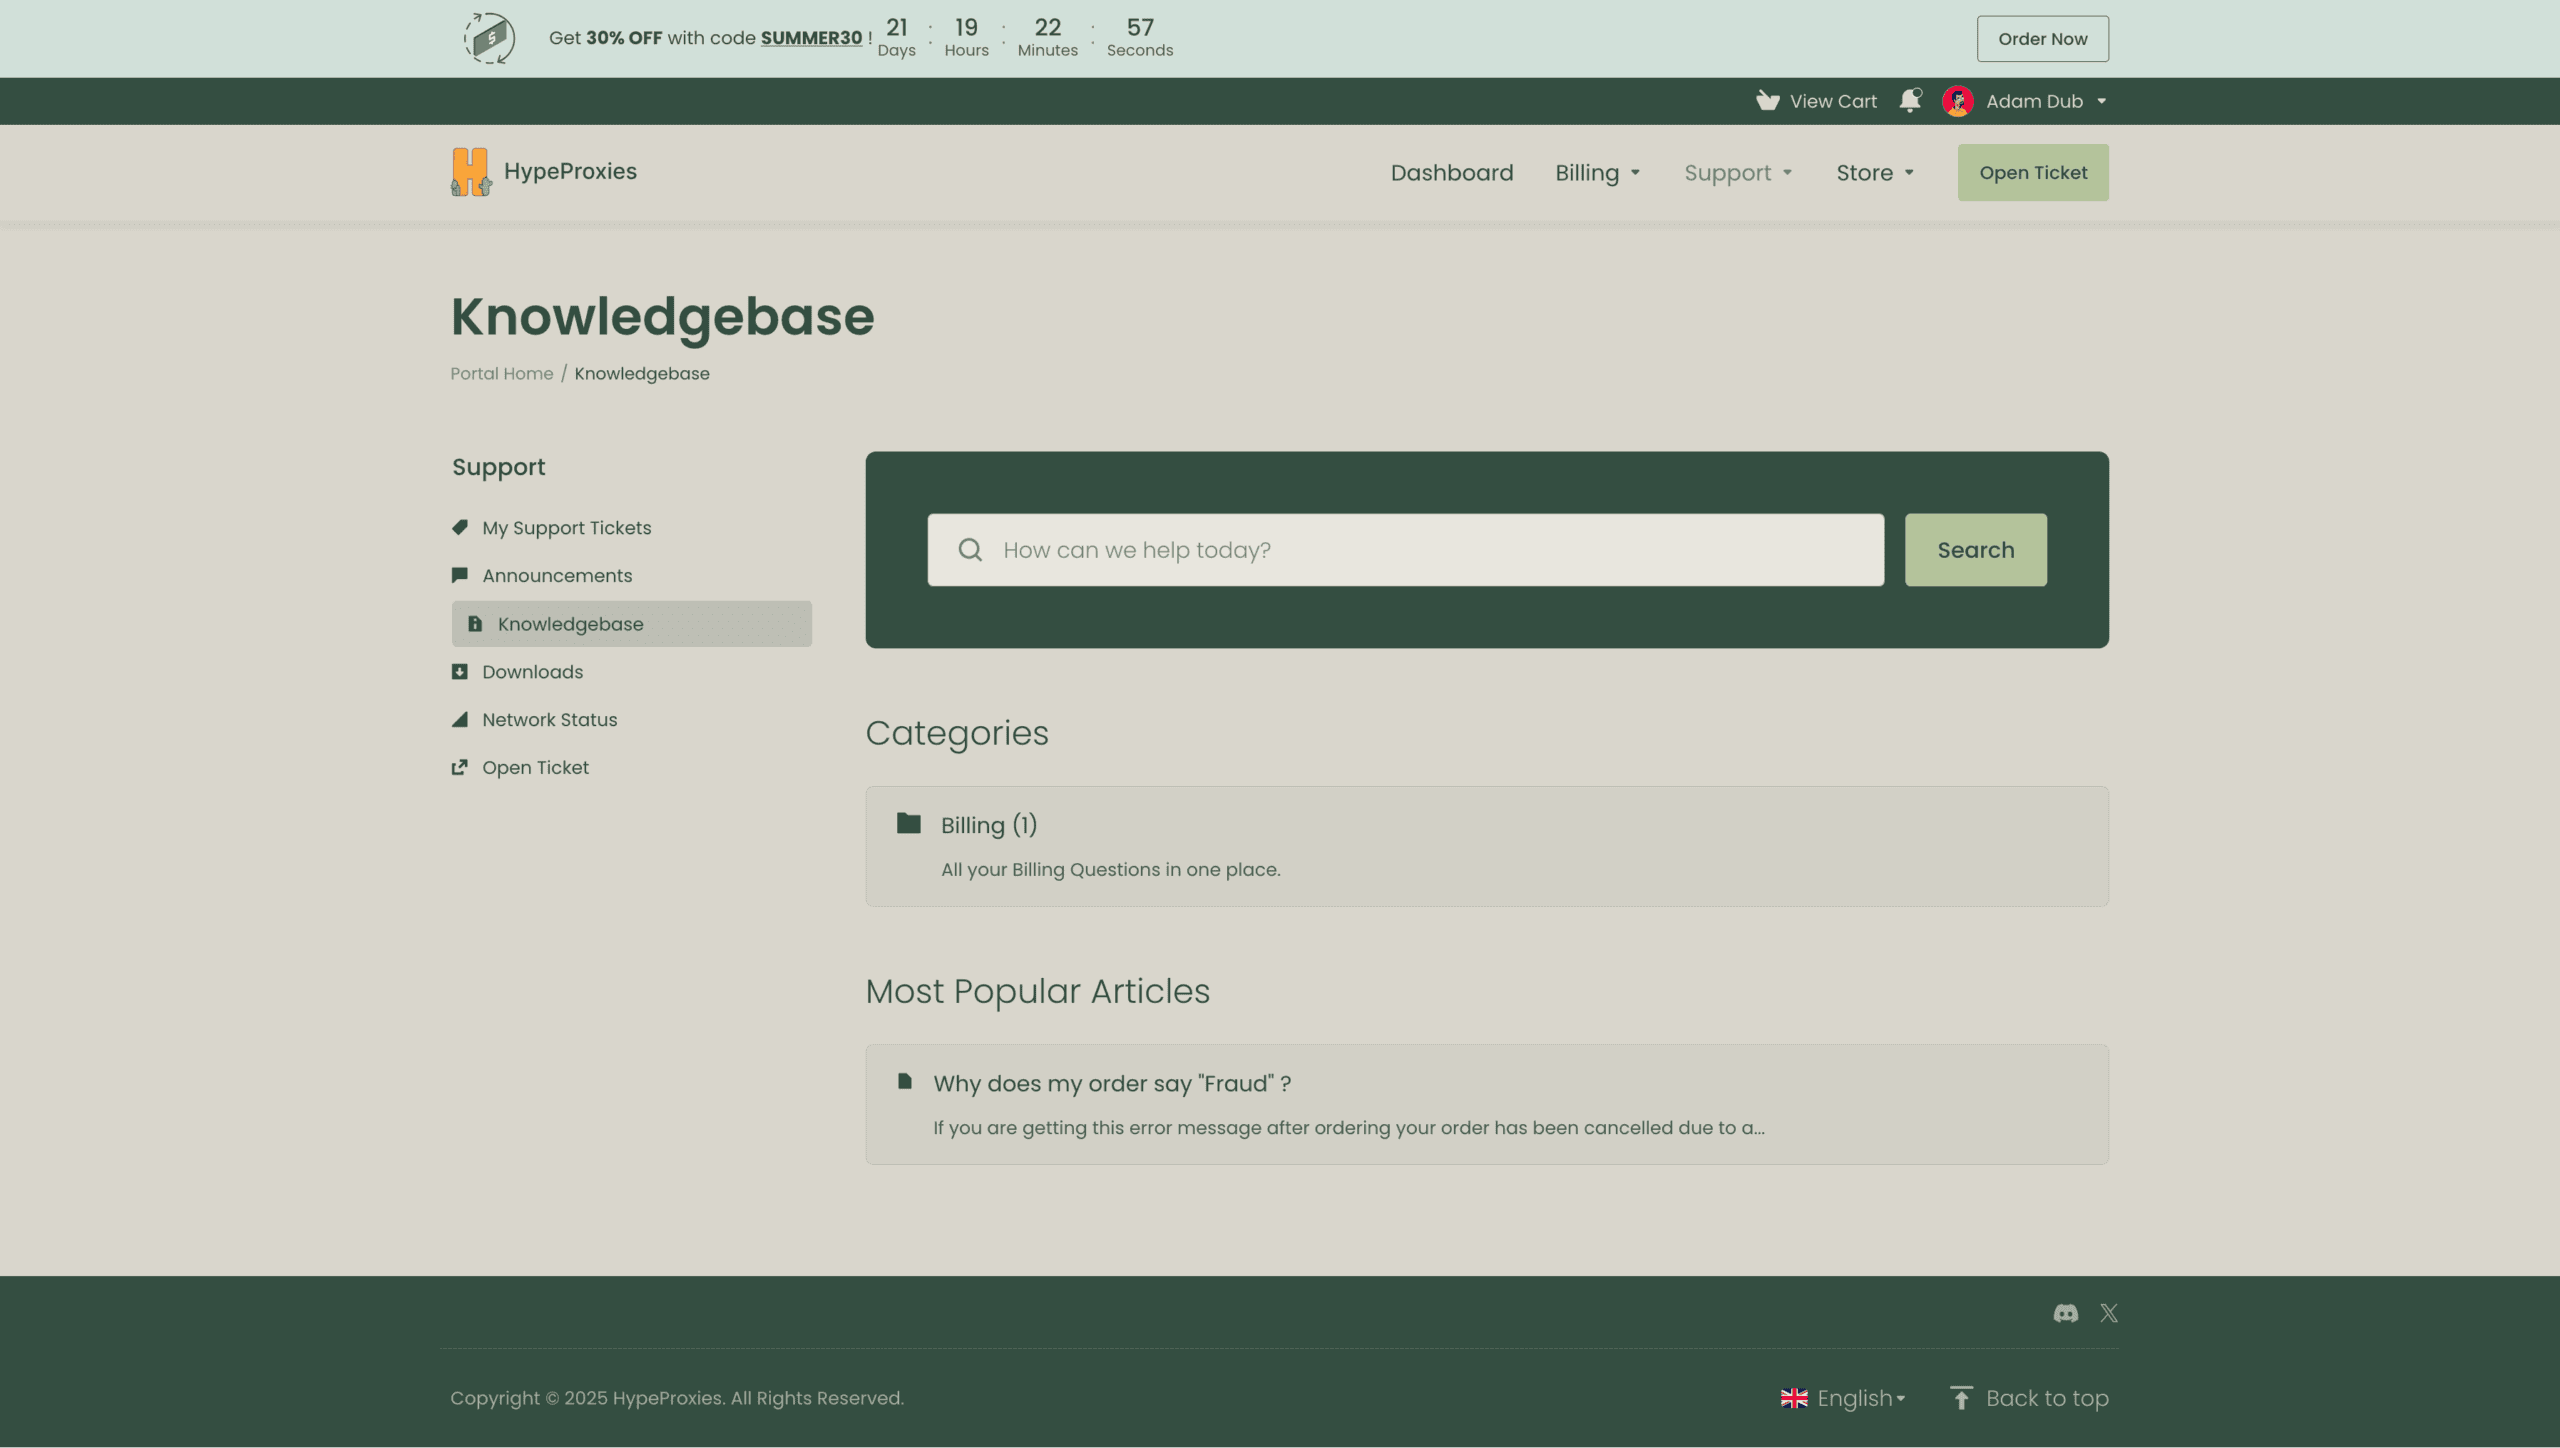Open the Discord link in the footer

(2066, 1313)
